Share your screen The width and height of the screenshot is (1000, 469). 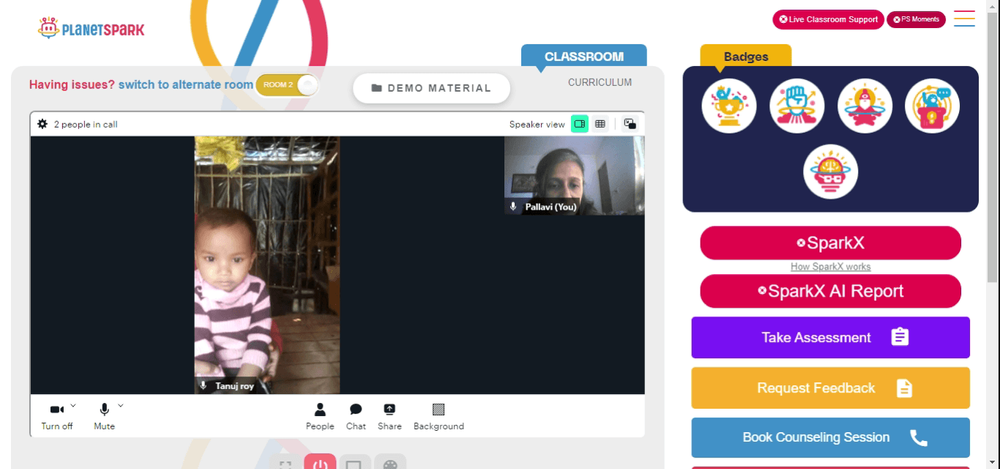(x=390, y=416)
